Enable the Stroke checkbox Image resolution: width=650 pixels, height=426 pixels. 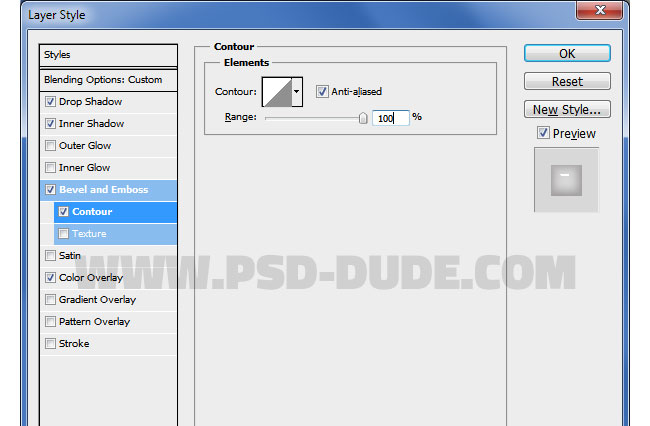click(x=50, y=343)
